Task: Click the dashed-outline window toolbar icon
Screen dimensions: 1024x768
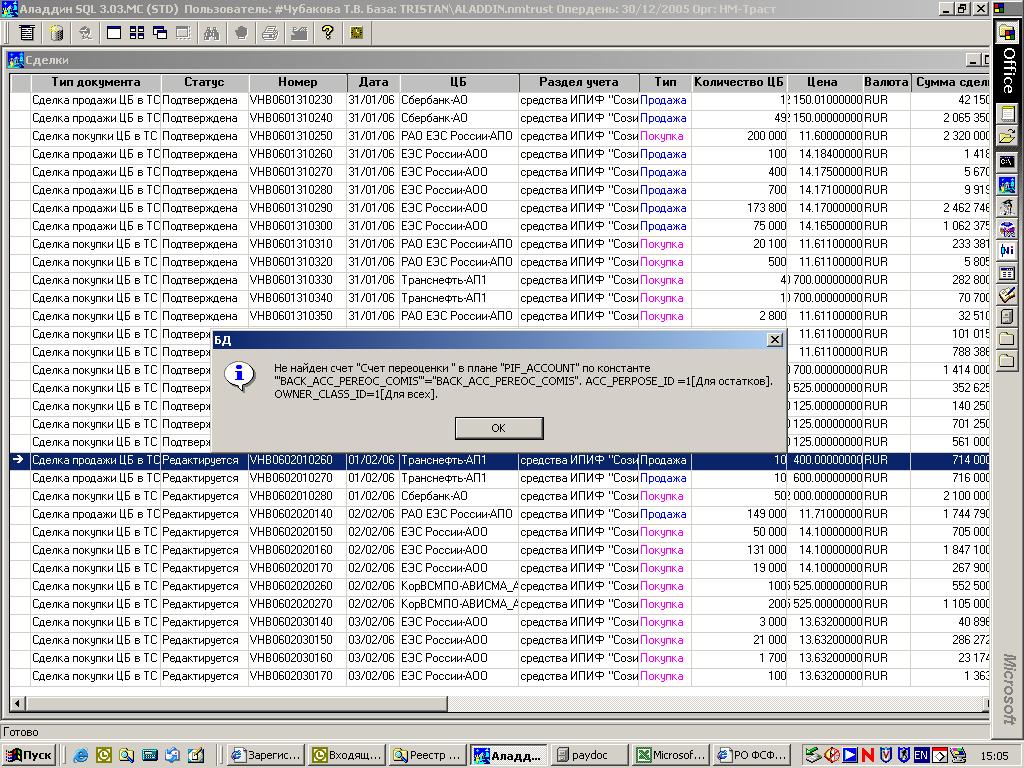Action: pyautogui.click(x=183, y=33)
